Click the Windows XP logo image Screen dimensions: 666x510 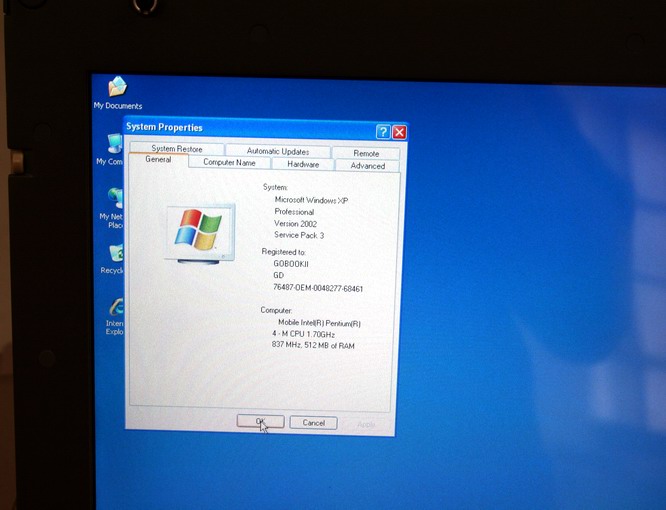tap(198, 230)
